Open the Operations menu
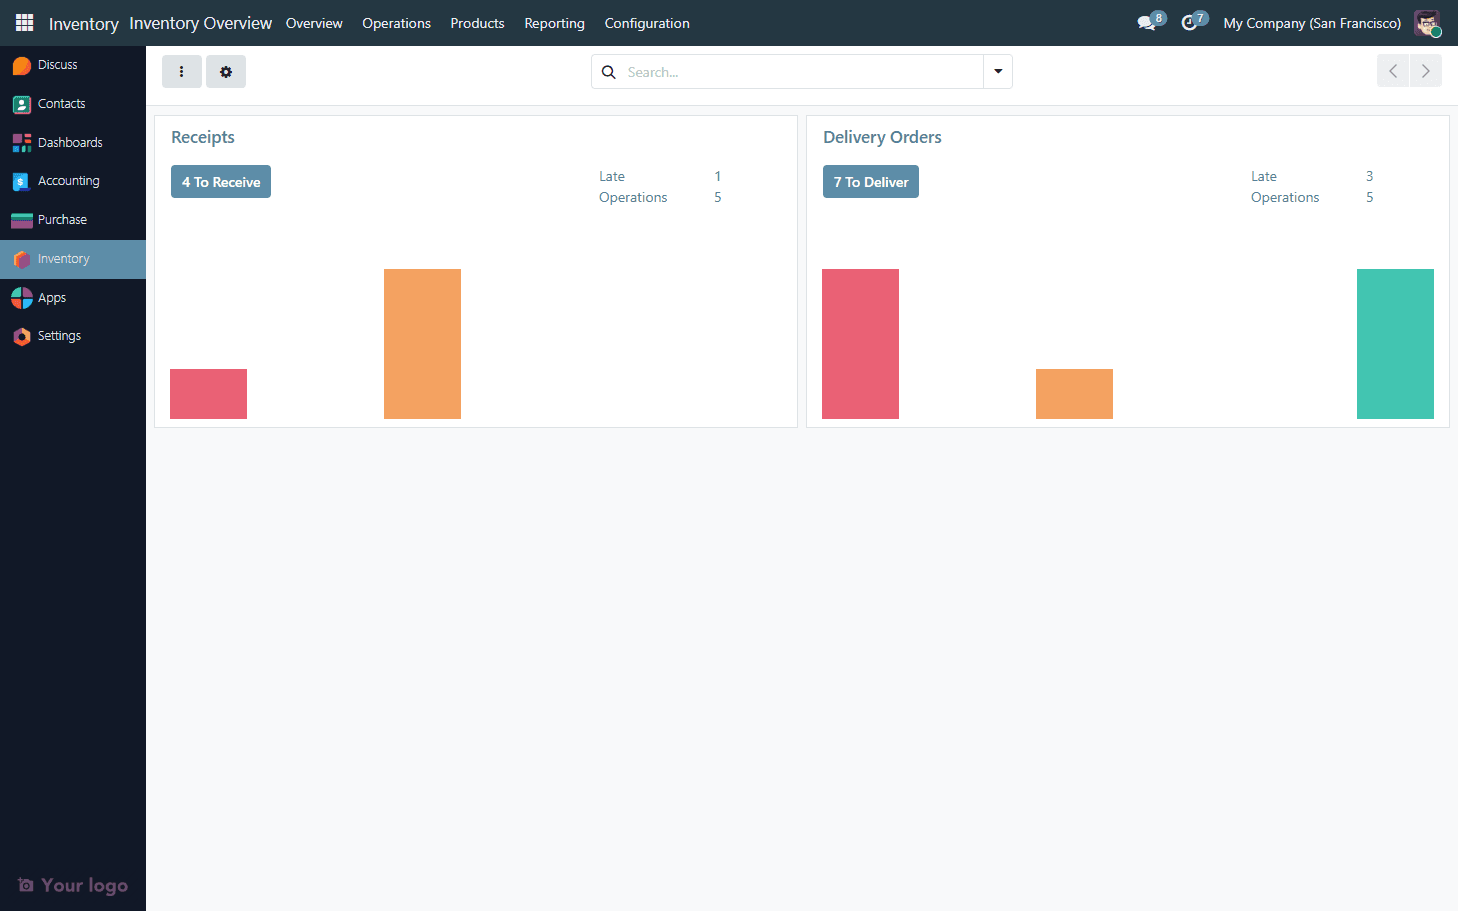 396,23
